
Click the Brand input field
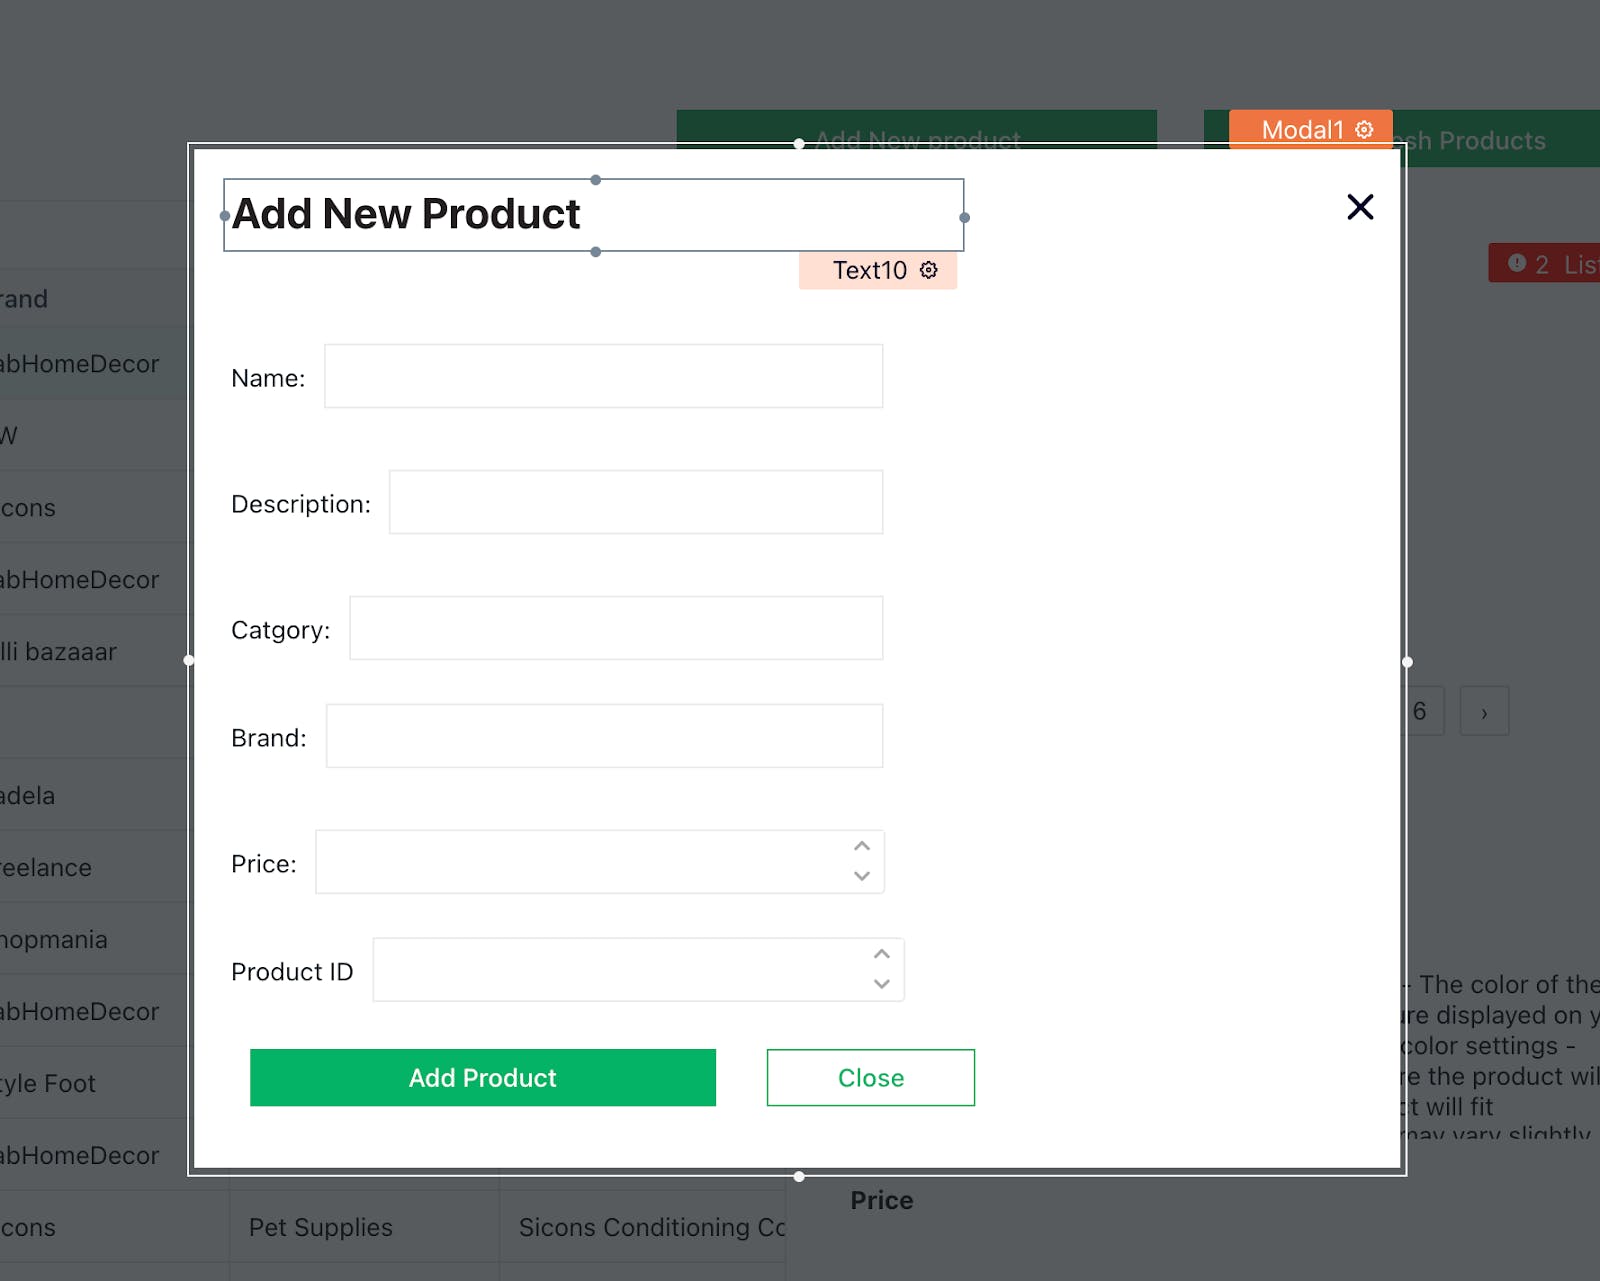[x=604, y=737]
